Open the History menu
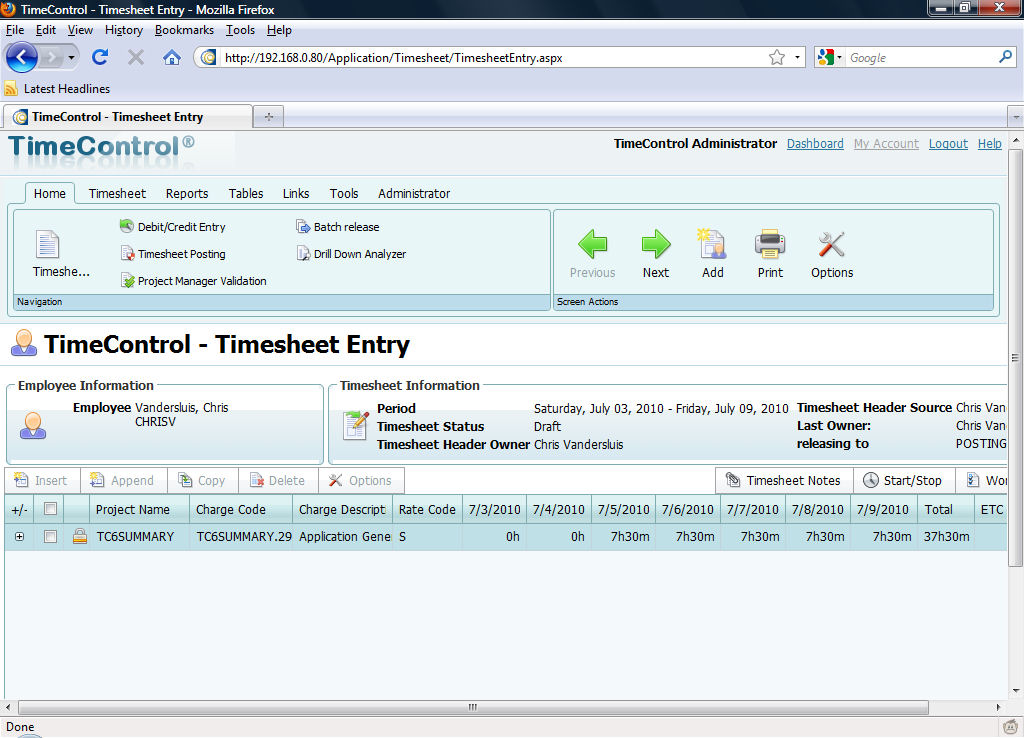Viewport: 1024px width, 738px height. coord(123,30)
